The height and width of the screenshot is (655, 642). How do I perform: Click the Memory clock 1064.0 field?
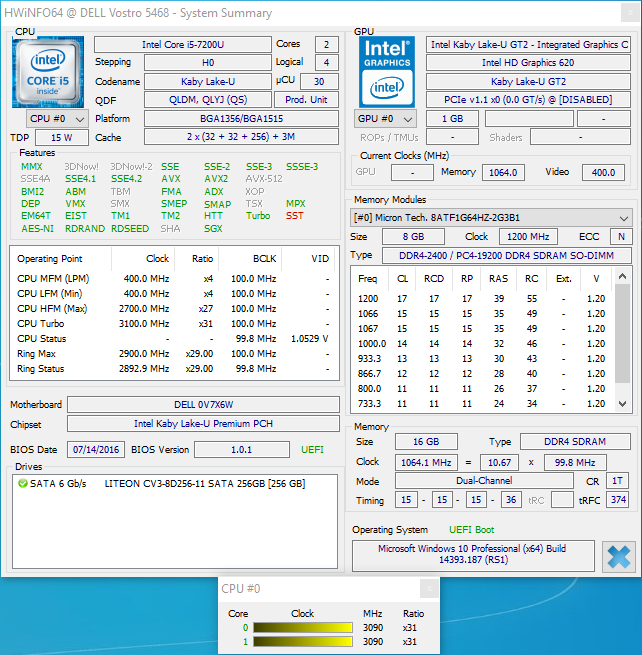click(503, 173)
